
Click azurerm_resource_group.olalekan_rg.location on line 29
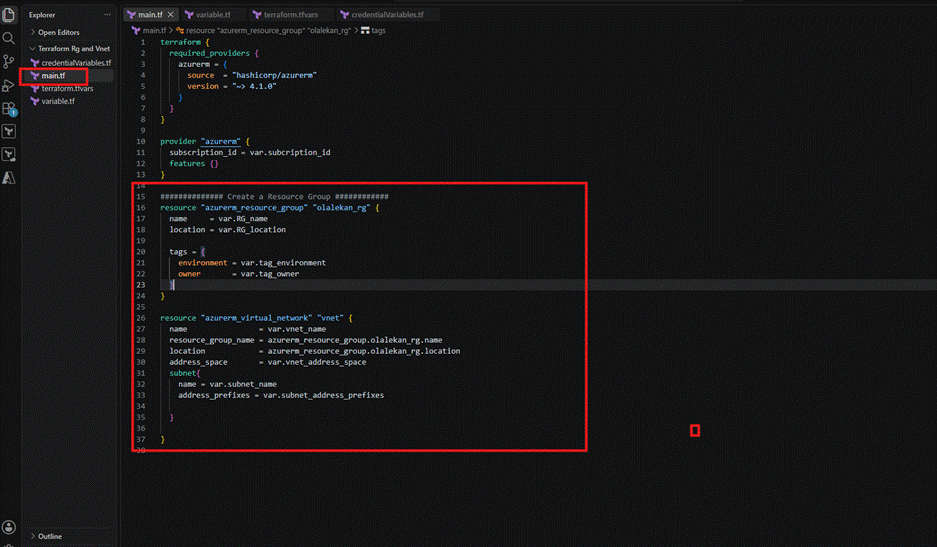pyautogui.click(x=364, y=352)
